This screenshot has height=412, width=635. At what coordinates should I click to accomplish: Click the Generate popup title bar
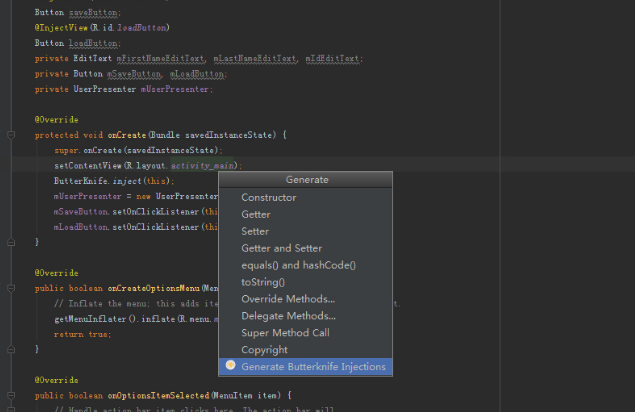(306, 180)
